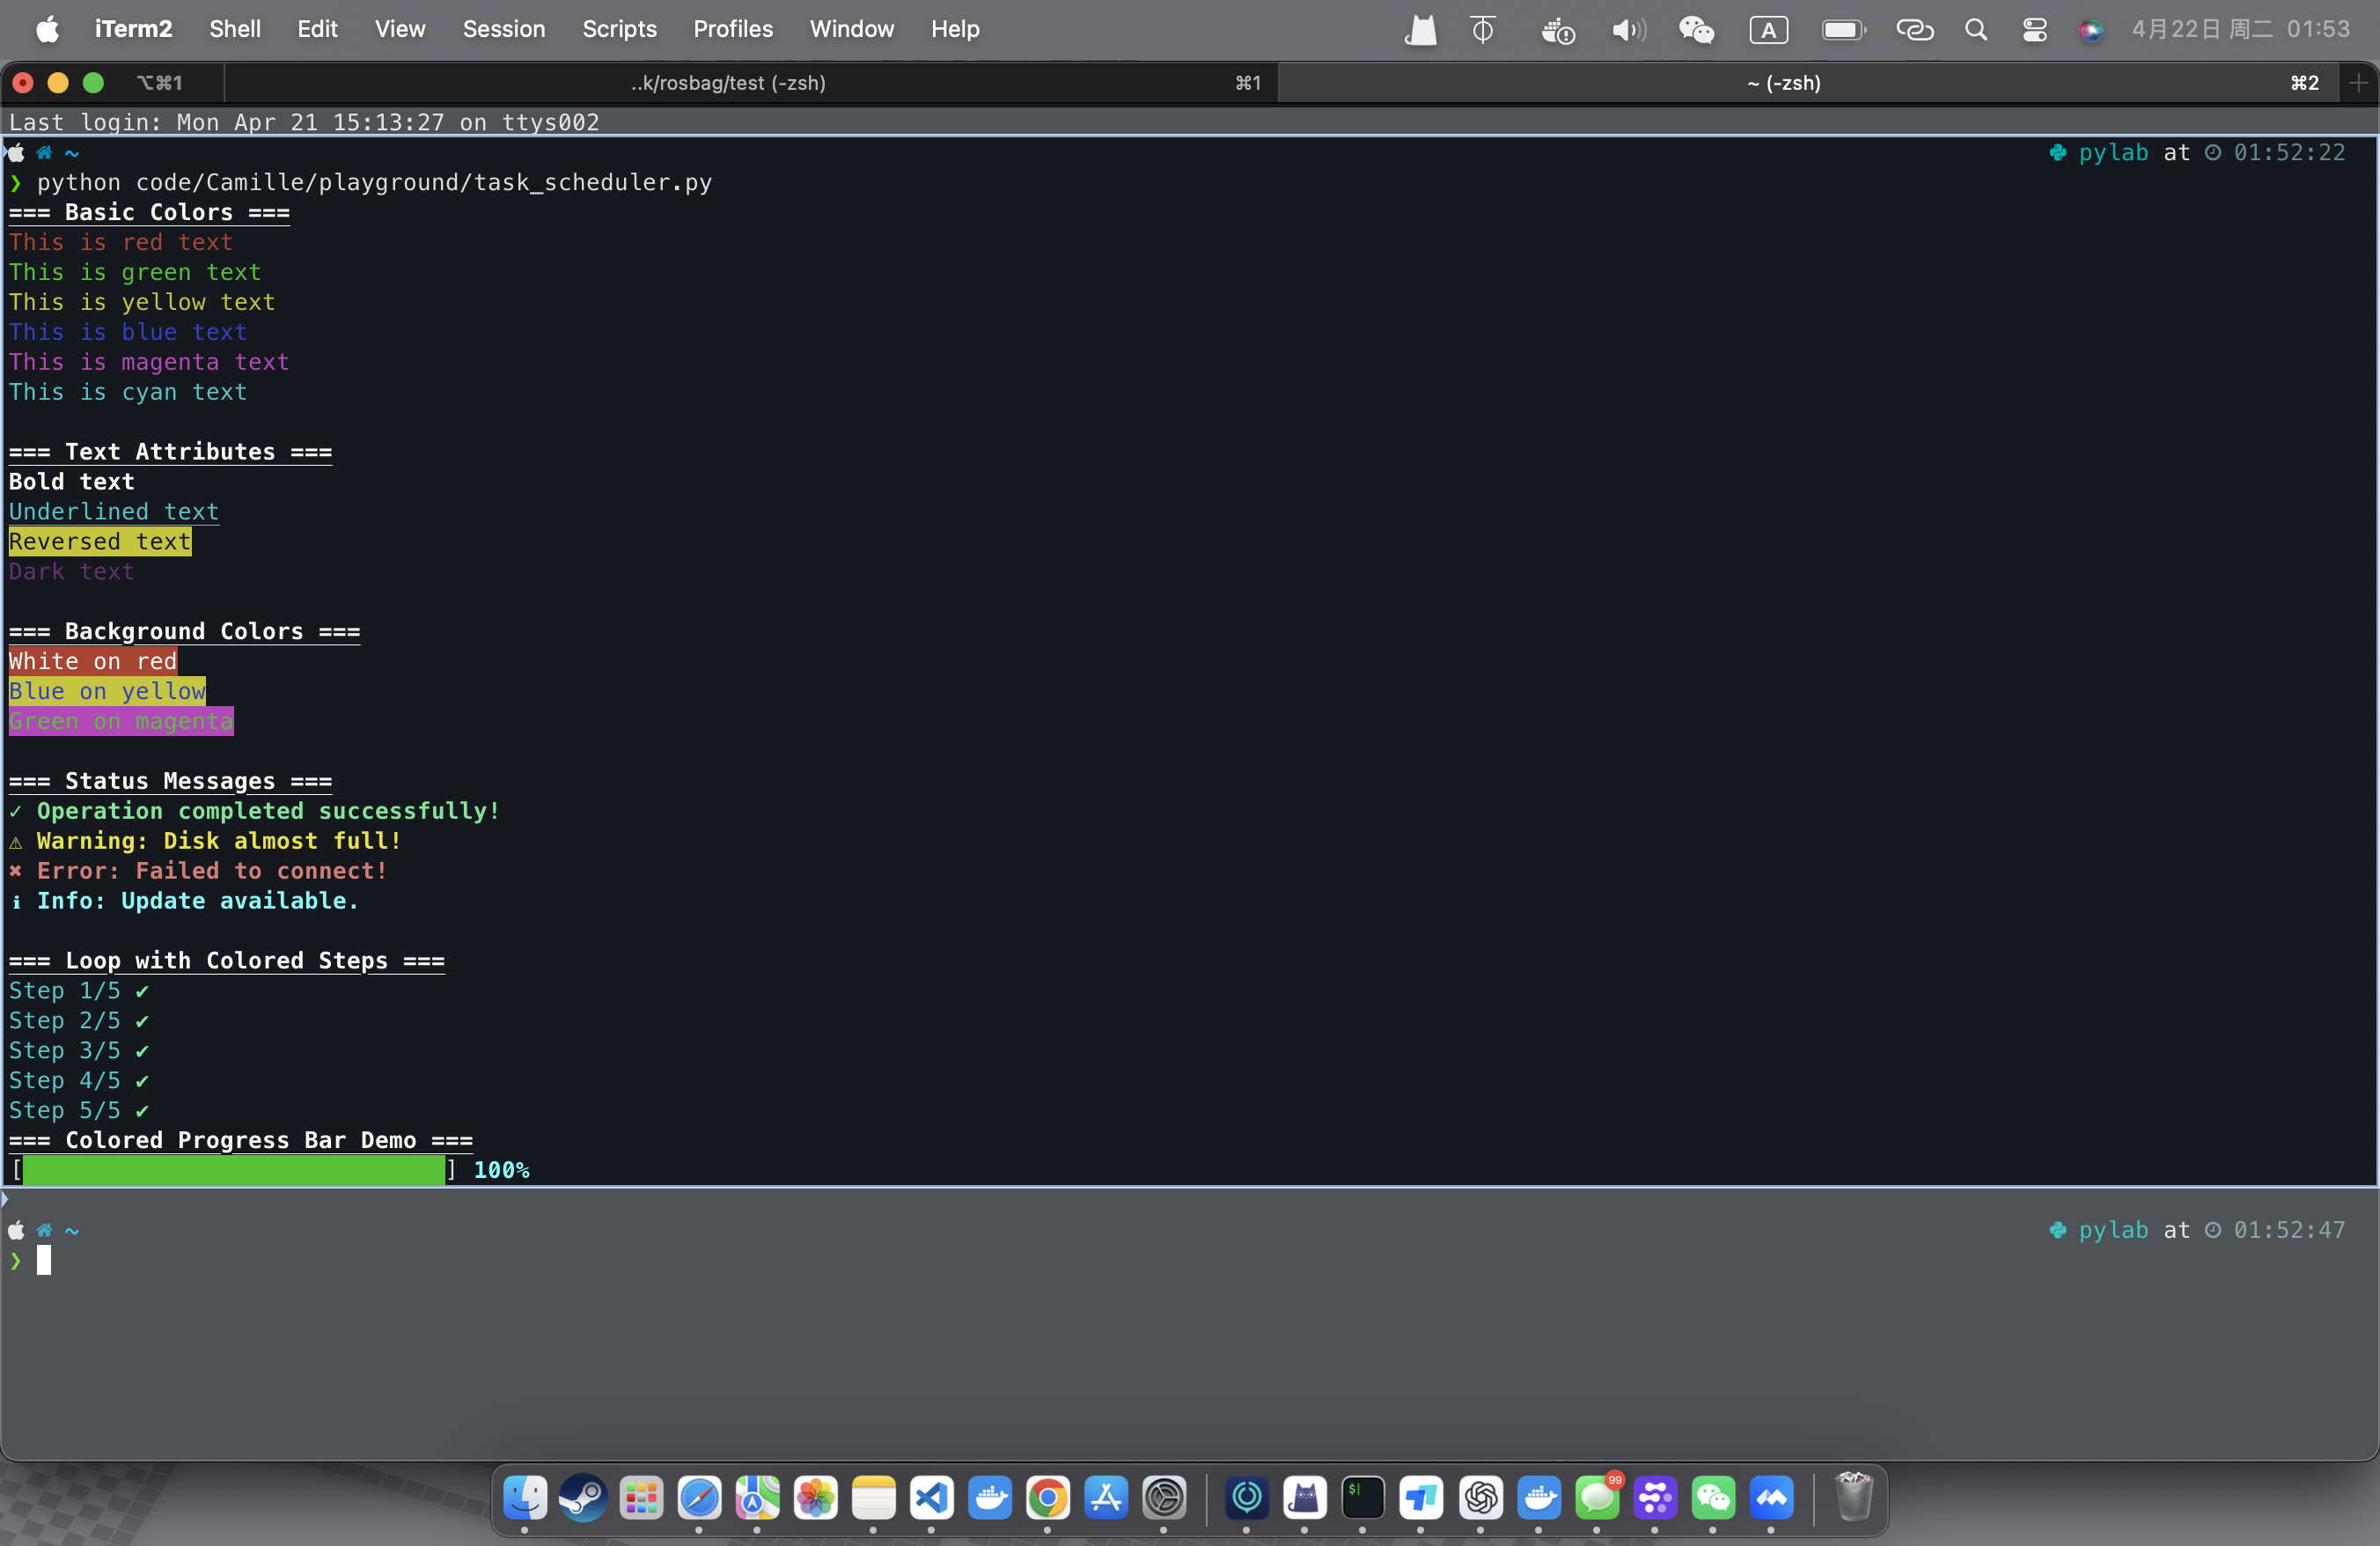2380x1546 pixels.
Task: Activate Siri from the menu bar
Action: pyautogui.click(x=2090, y=30)
